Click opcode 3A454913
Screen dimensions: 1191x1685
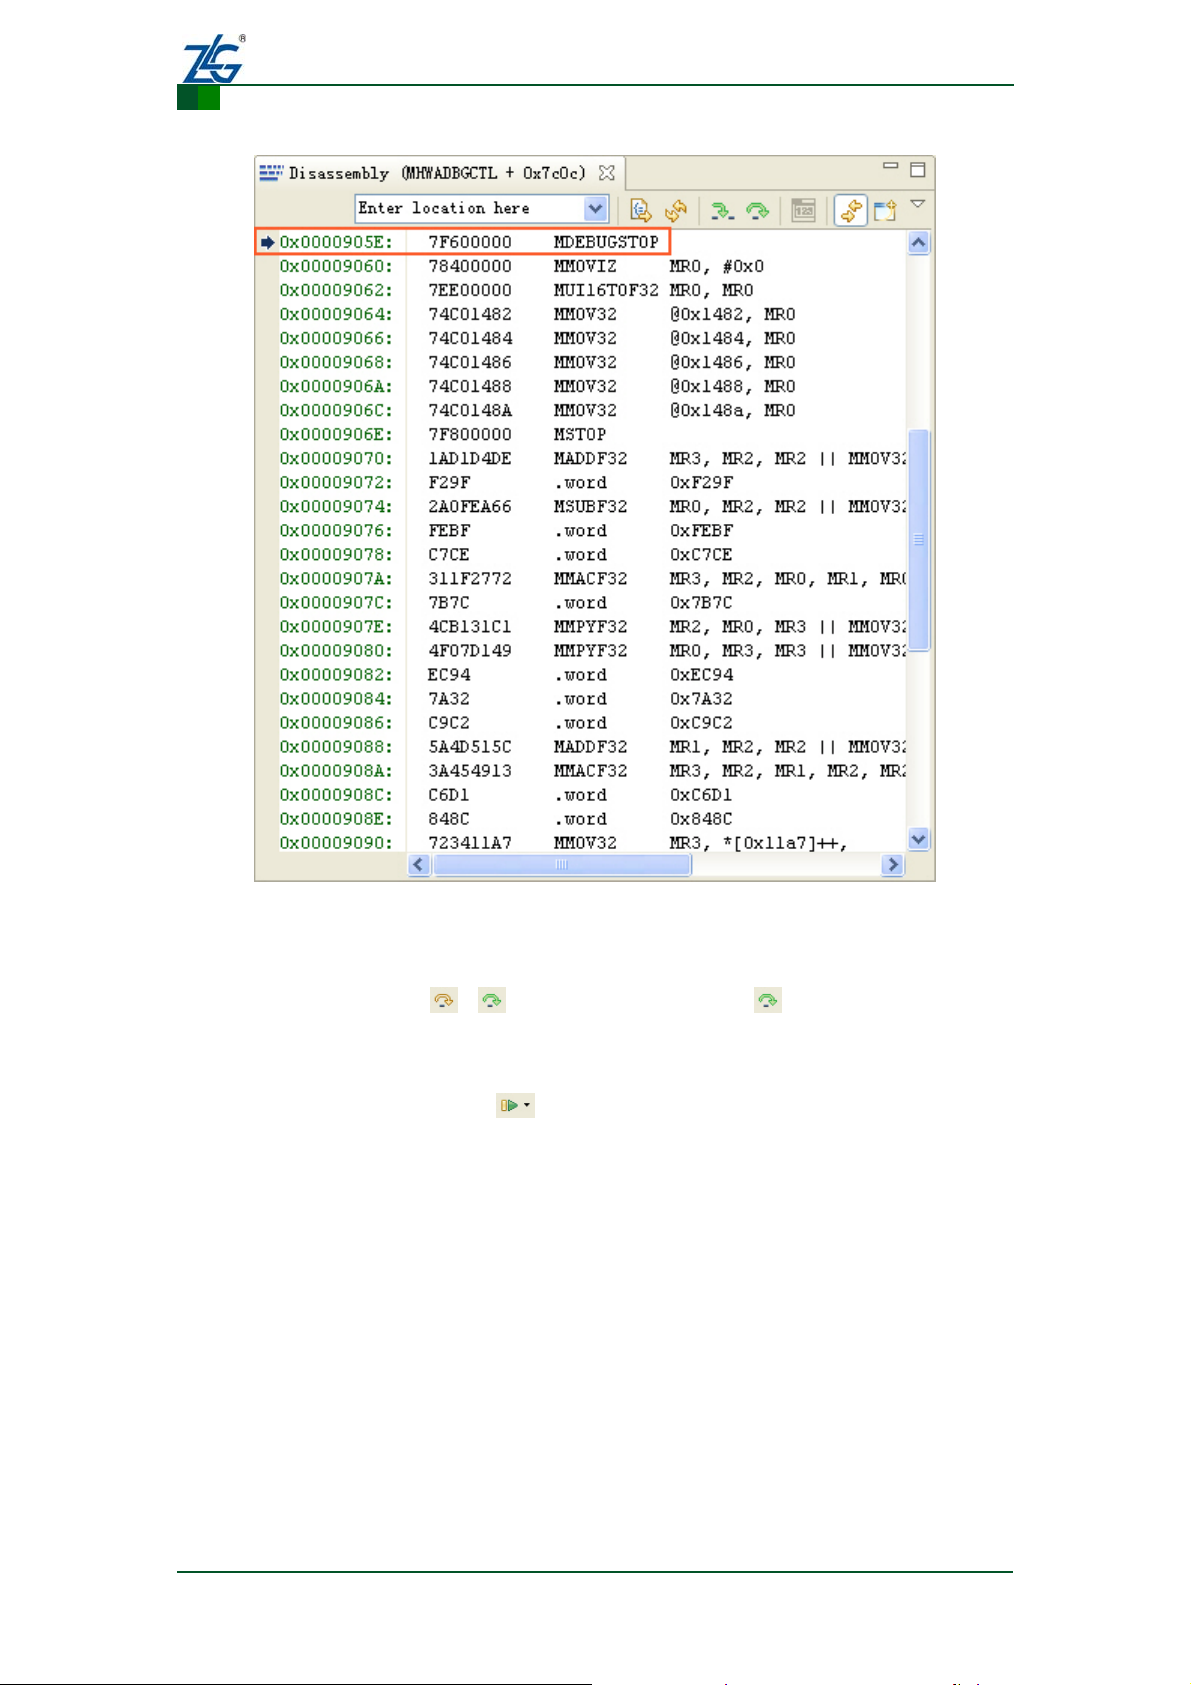[x=470, y=770]
